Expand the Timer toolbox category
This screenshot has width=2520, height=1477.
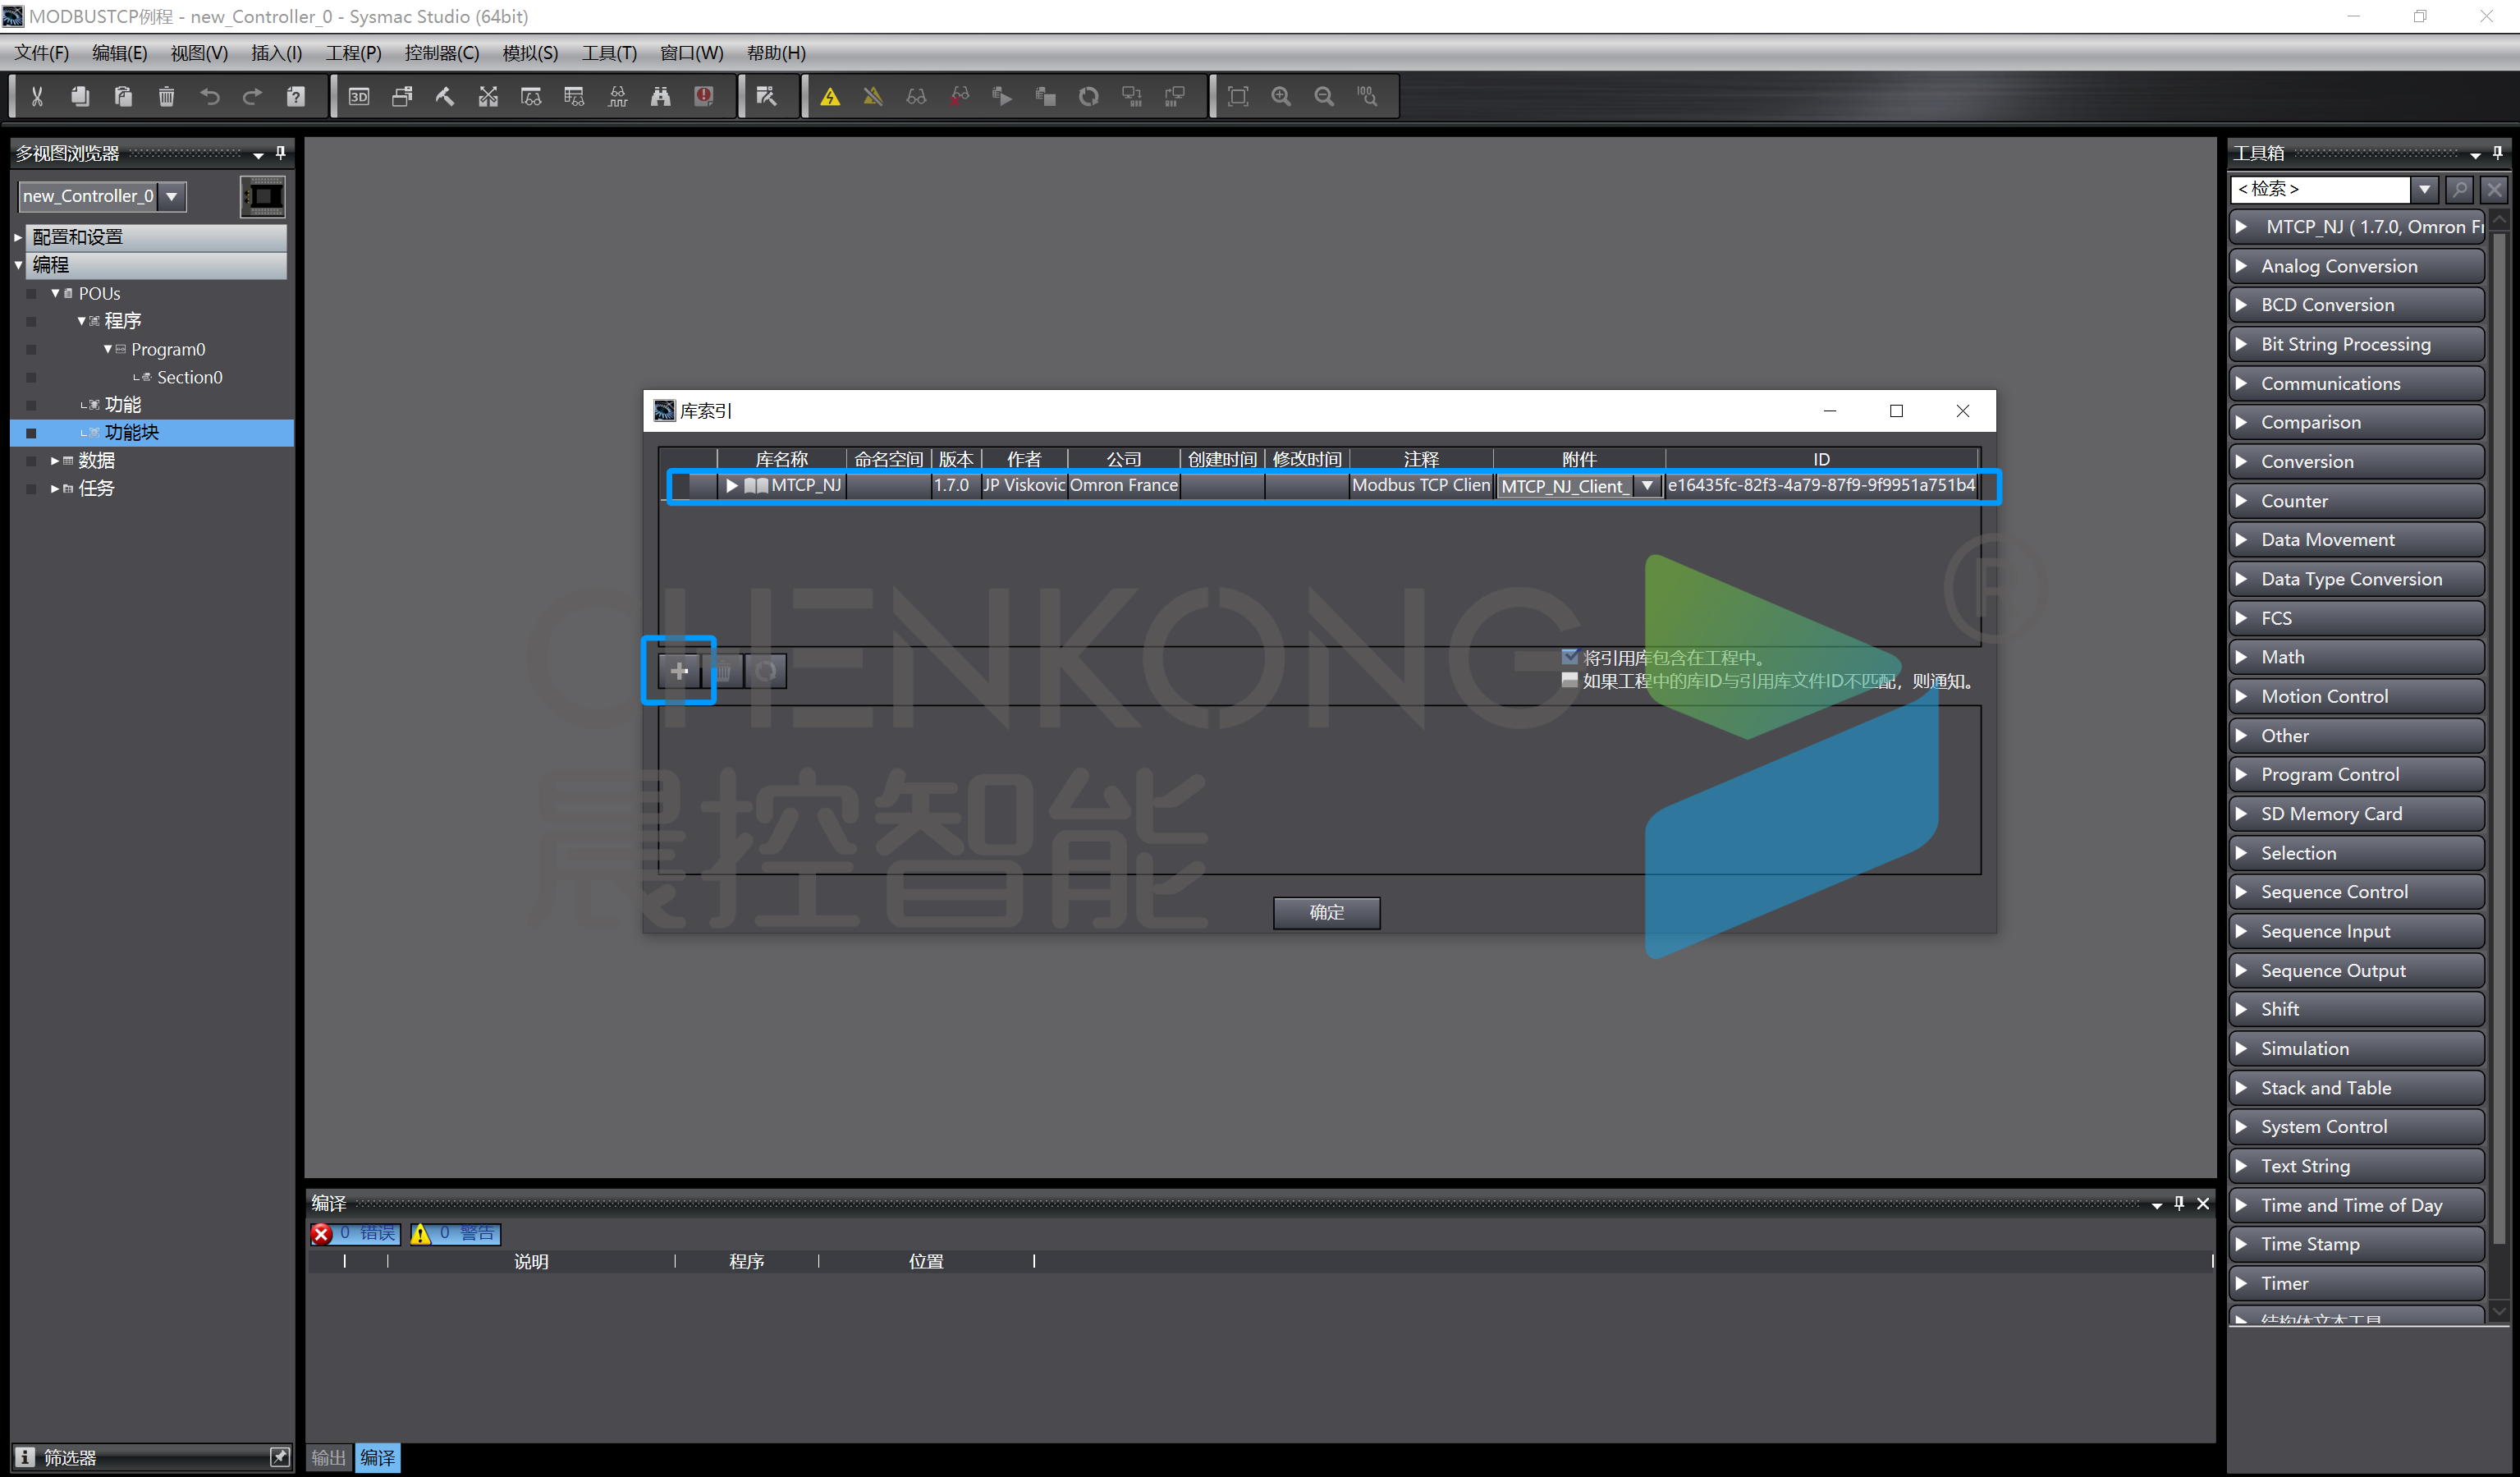point(2241,1283)
